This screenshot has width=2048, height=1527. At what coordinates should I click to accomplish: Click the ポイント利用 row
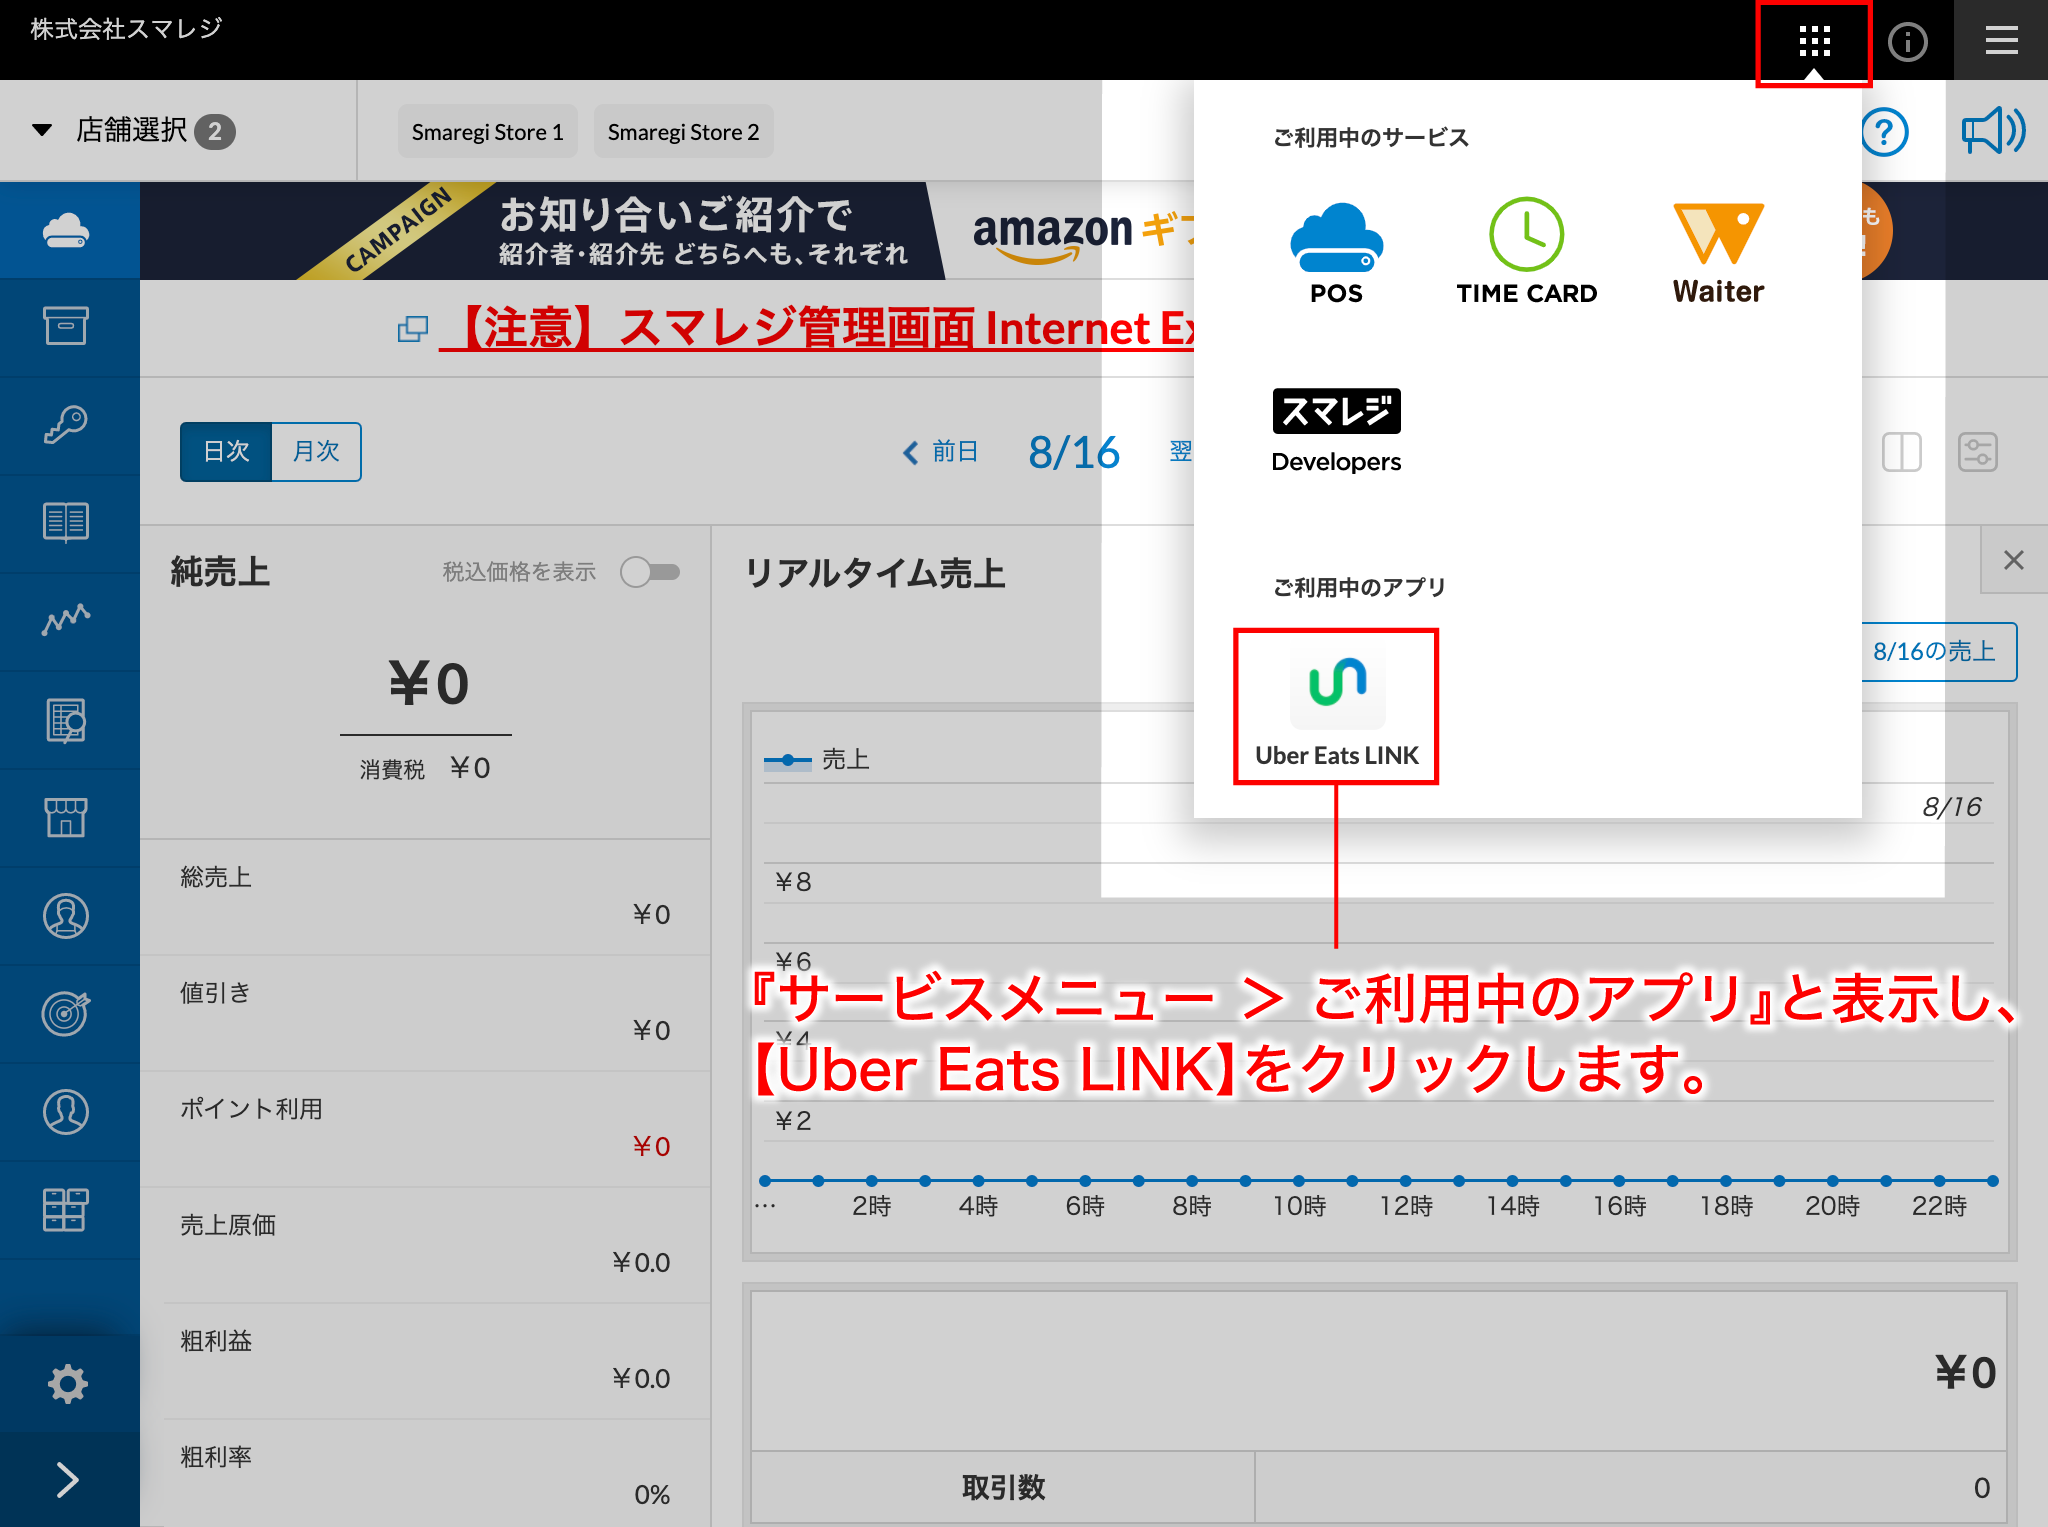point(425,1128)
